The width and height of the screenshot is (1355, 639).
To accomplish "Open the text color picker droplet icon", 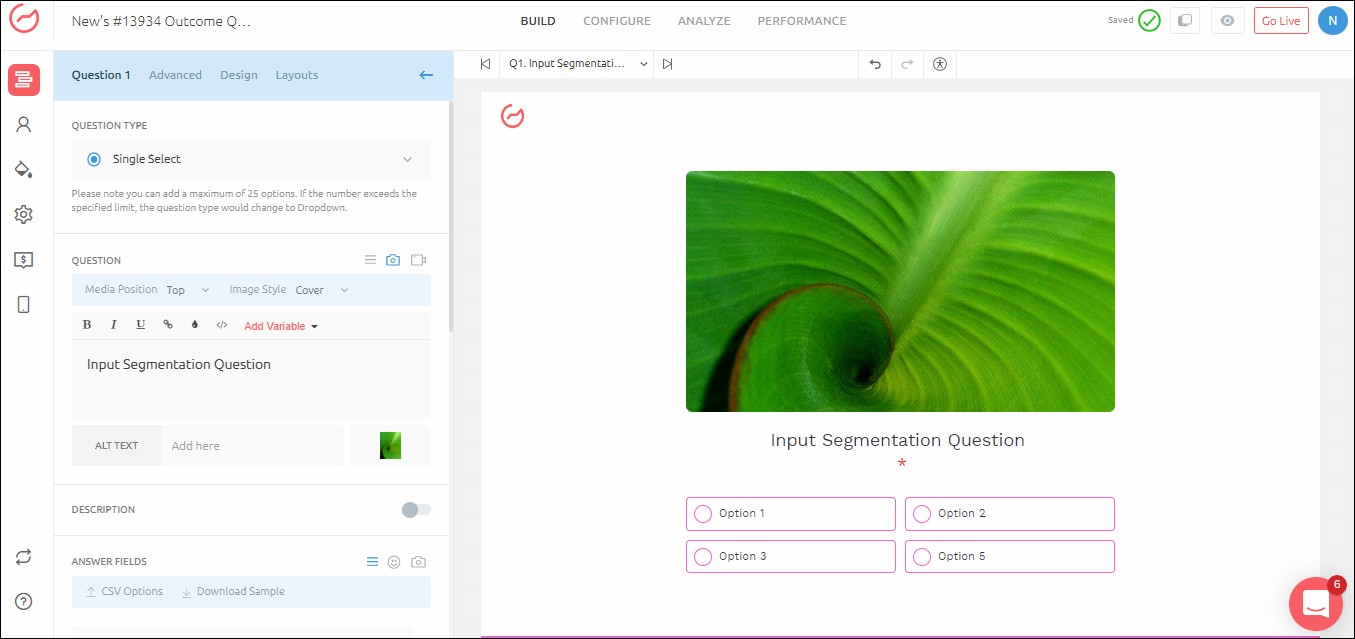I will (x=194, y=324).
